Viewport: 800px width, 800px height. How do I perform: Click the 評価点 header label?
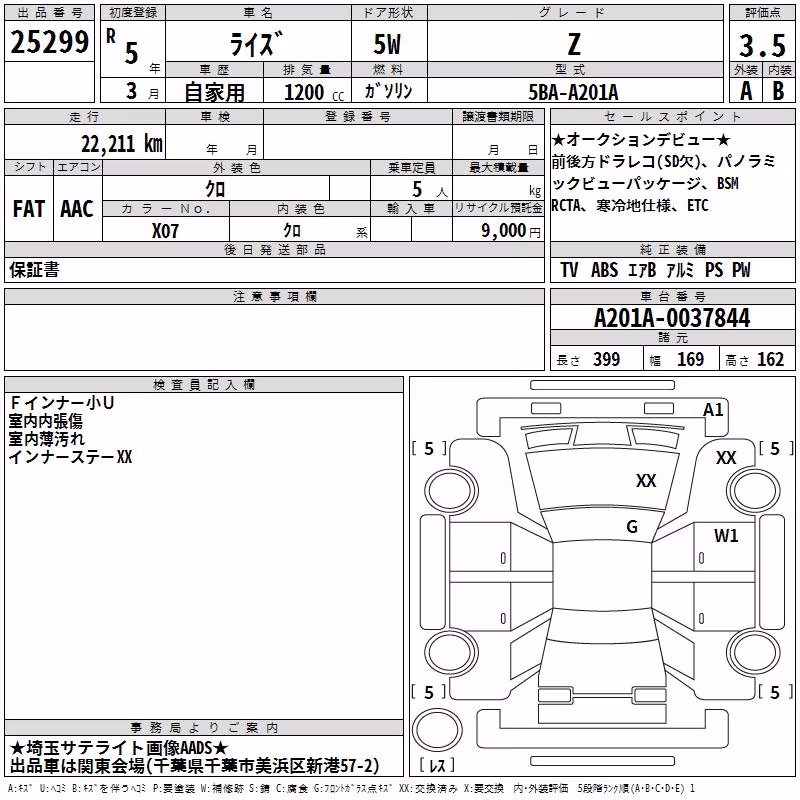pyautogui.click(x=762, y=12)
